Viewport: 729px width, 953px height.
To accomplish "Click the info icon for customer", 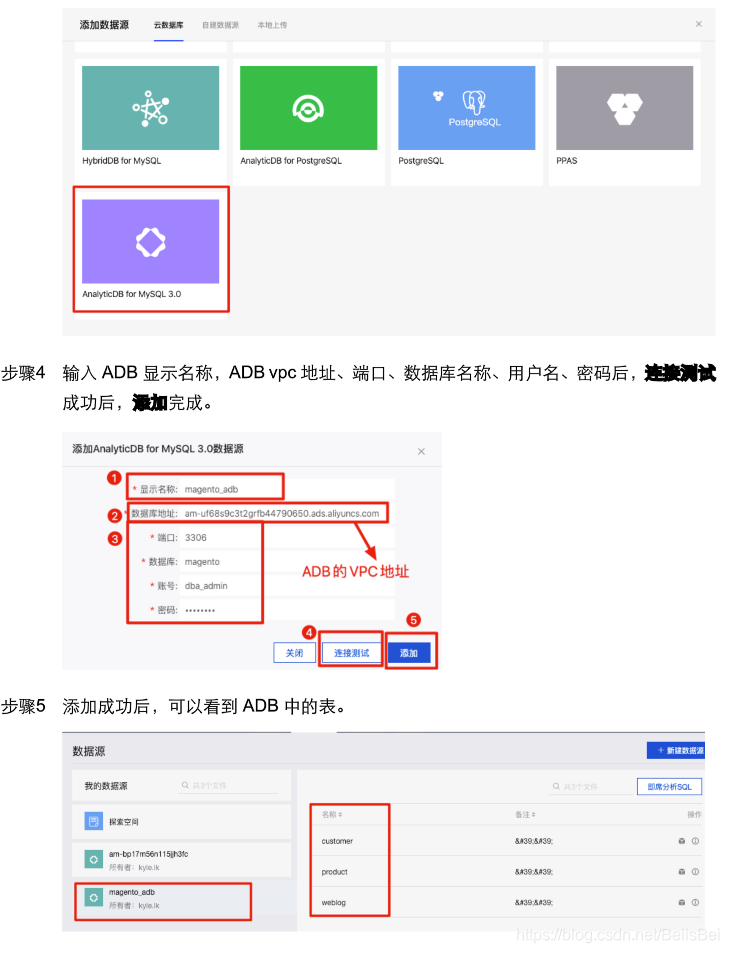I will pos(695,841).
